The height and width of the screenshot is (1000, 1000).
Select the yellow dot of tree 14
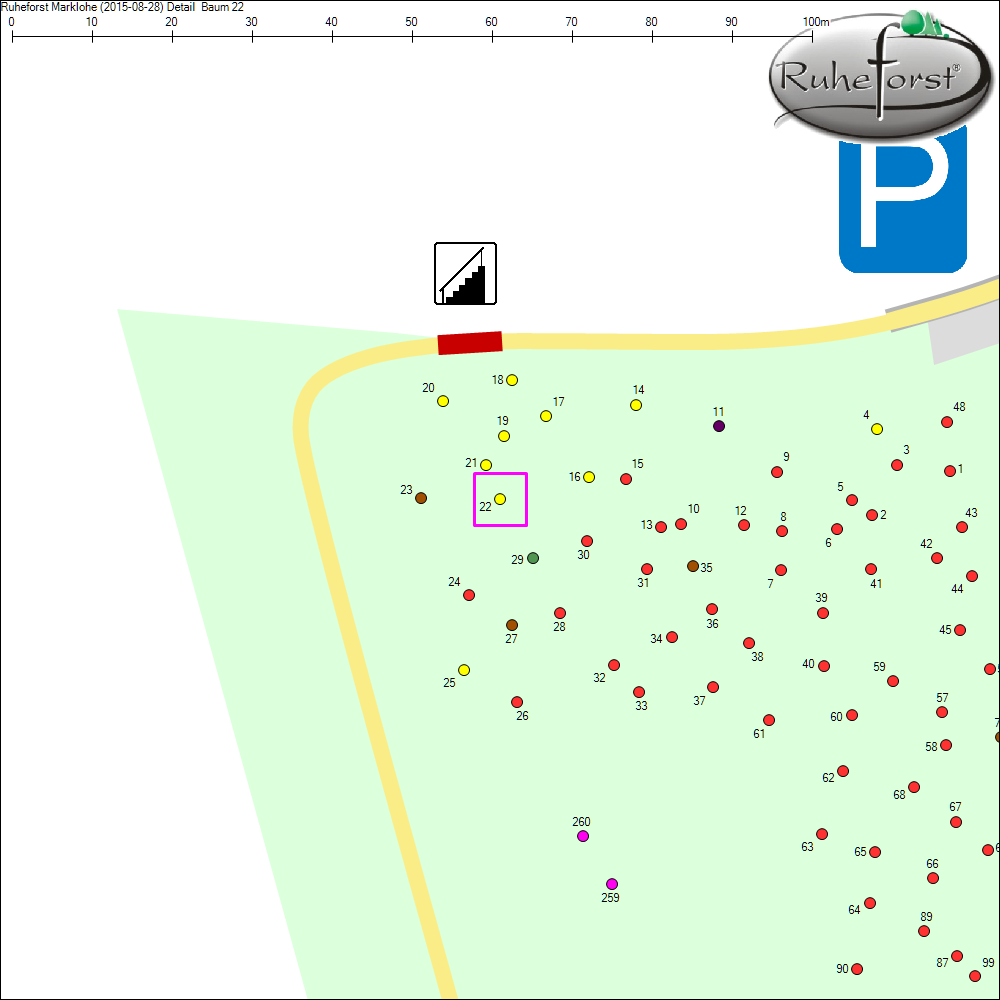click(x=636, y=405)
